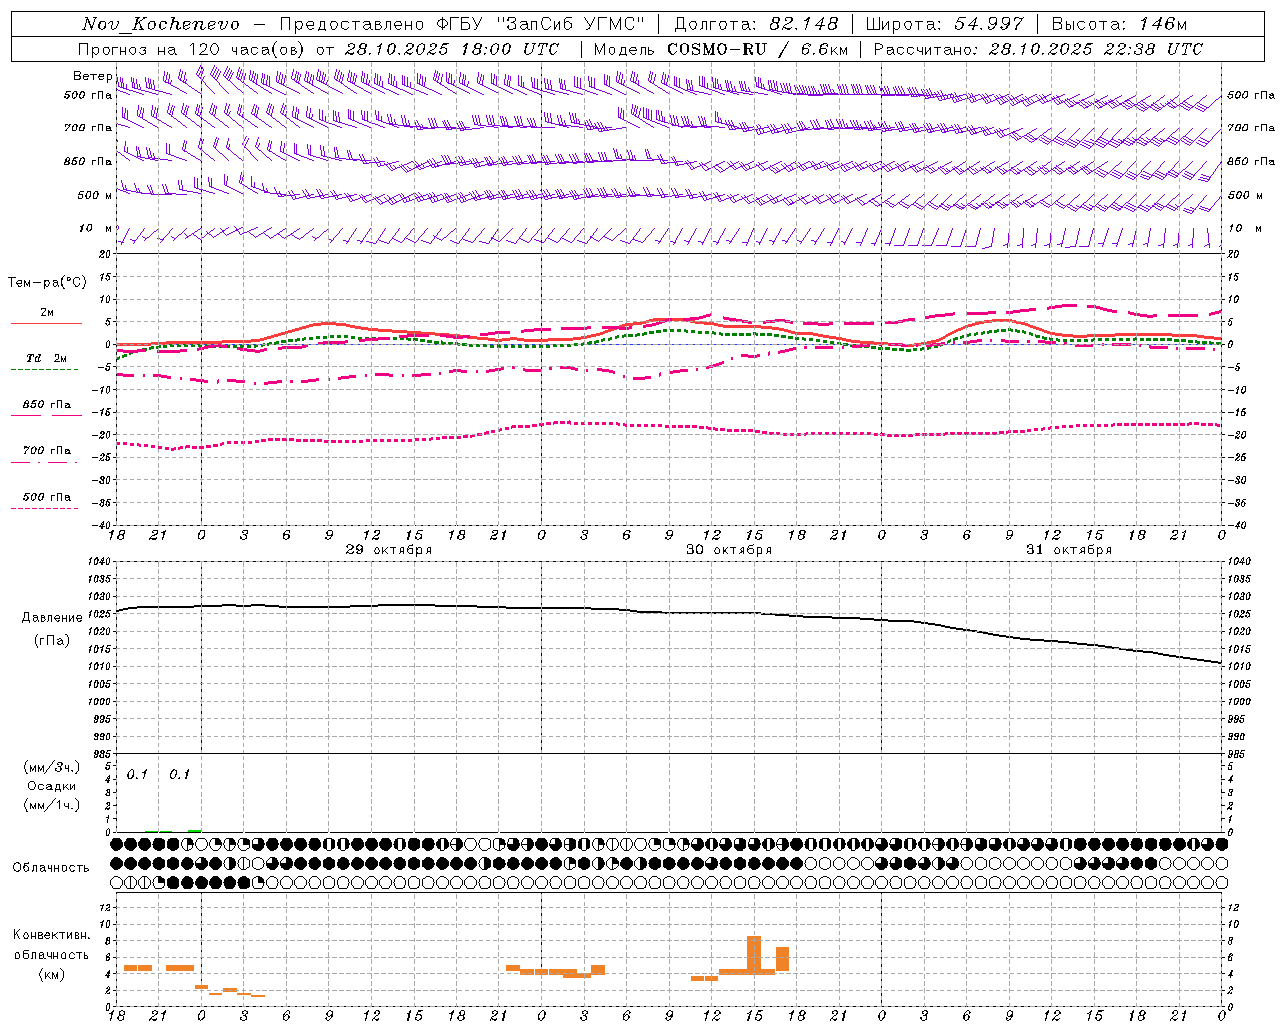Click the tallest orange convective cloud bar
The image size is (1280, 1024).
(x=754, y=955)
